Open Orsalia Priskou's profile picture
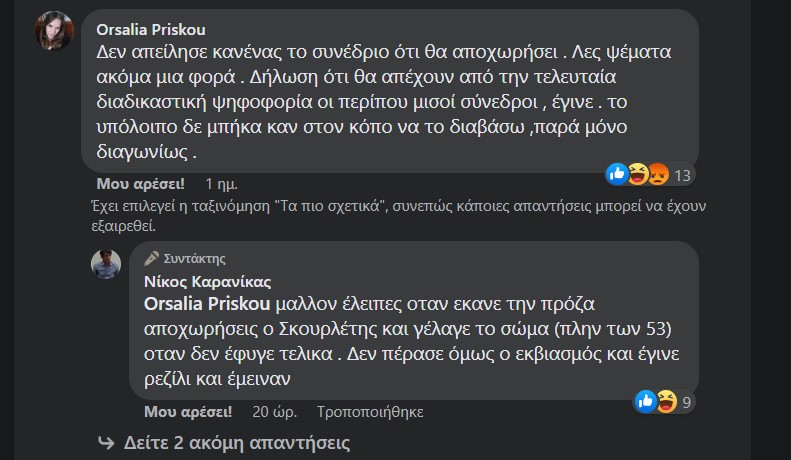The image size is (791, 460). 54,30
